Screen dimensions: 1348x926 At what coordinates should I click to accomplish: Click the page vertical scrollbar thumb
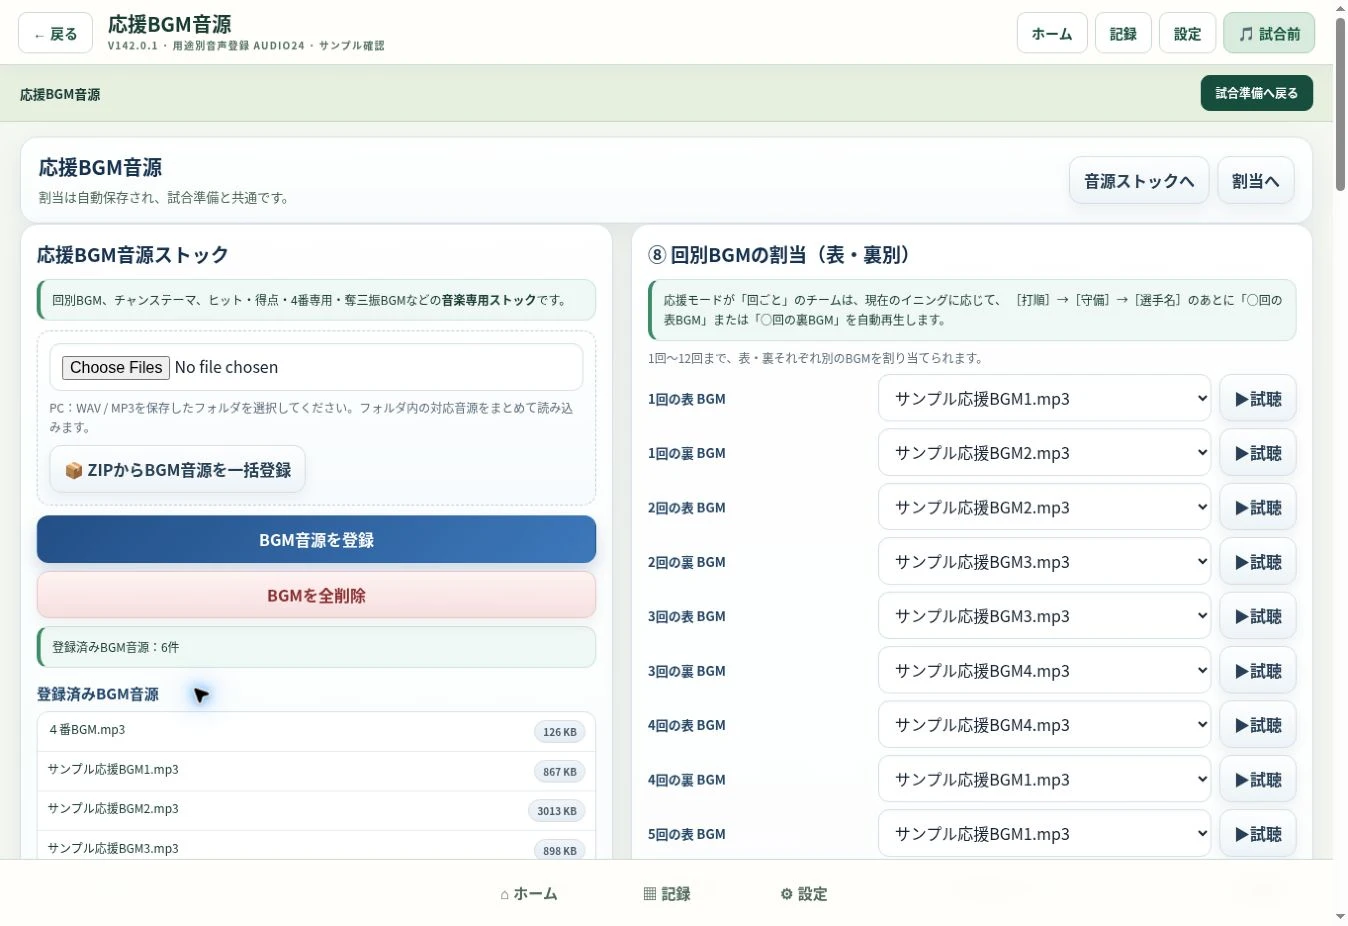point(1340,103)
